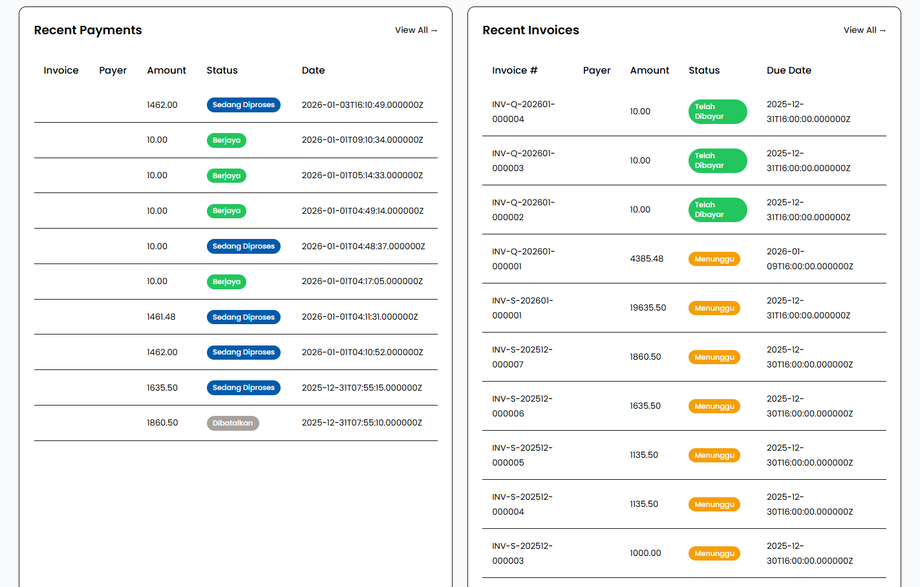Open View All in Recent Payments
The height and width of the screenshot is (587, 920).
point(416,30)
